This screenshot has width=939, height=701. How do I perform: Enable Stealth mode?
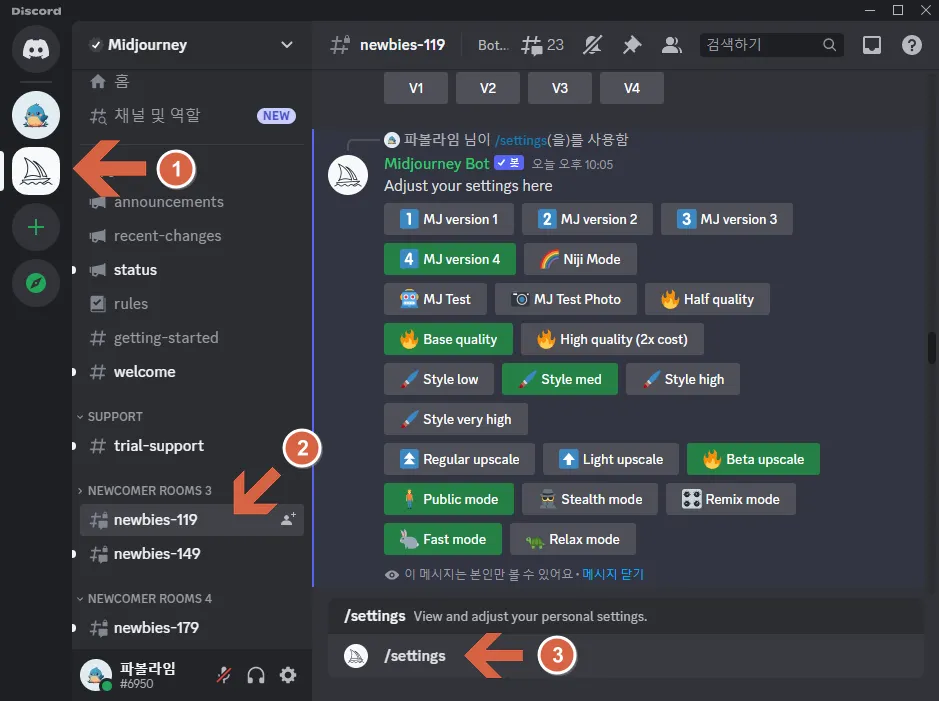pyautogui.click(x=590, y=499)
